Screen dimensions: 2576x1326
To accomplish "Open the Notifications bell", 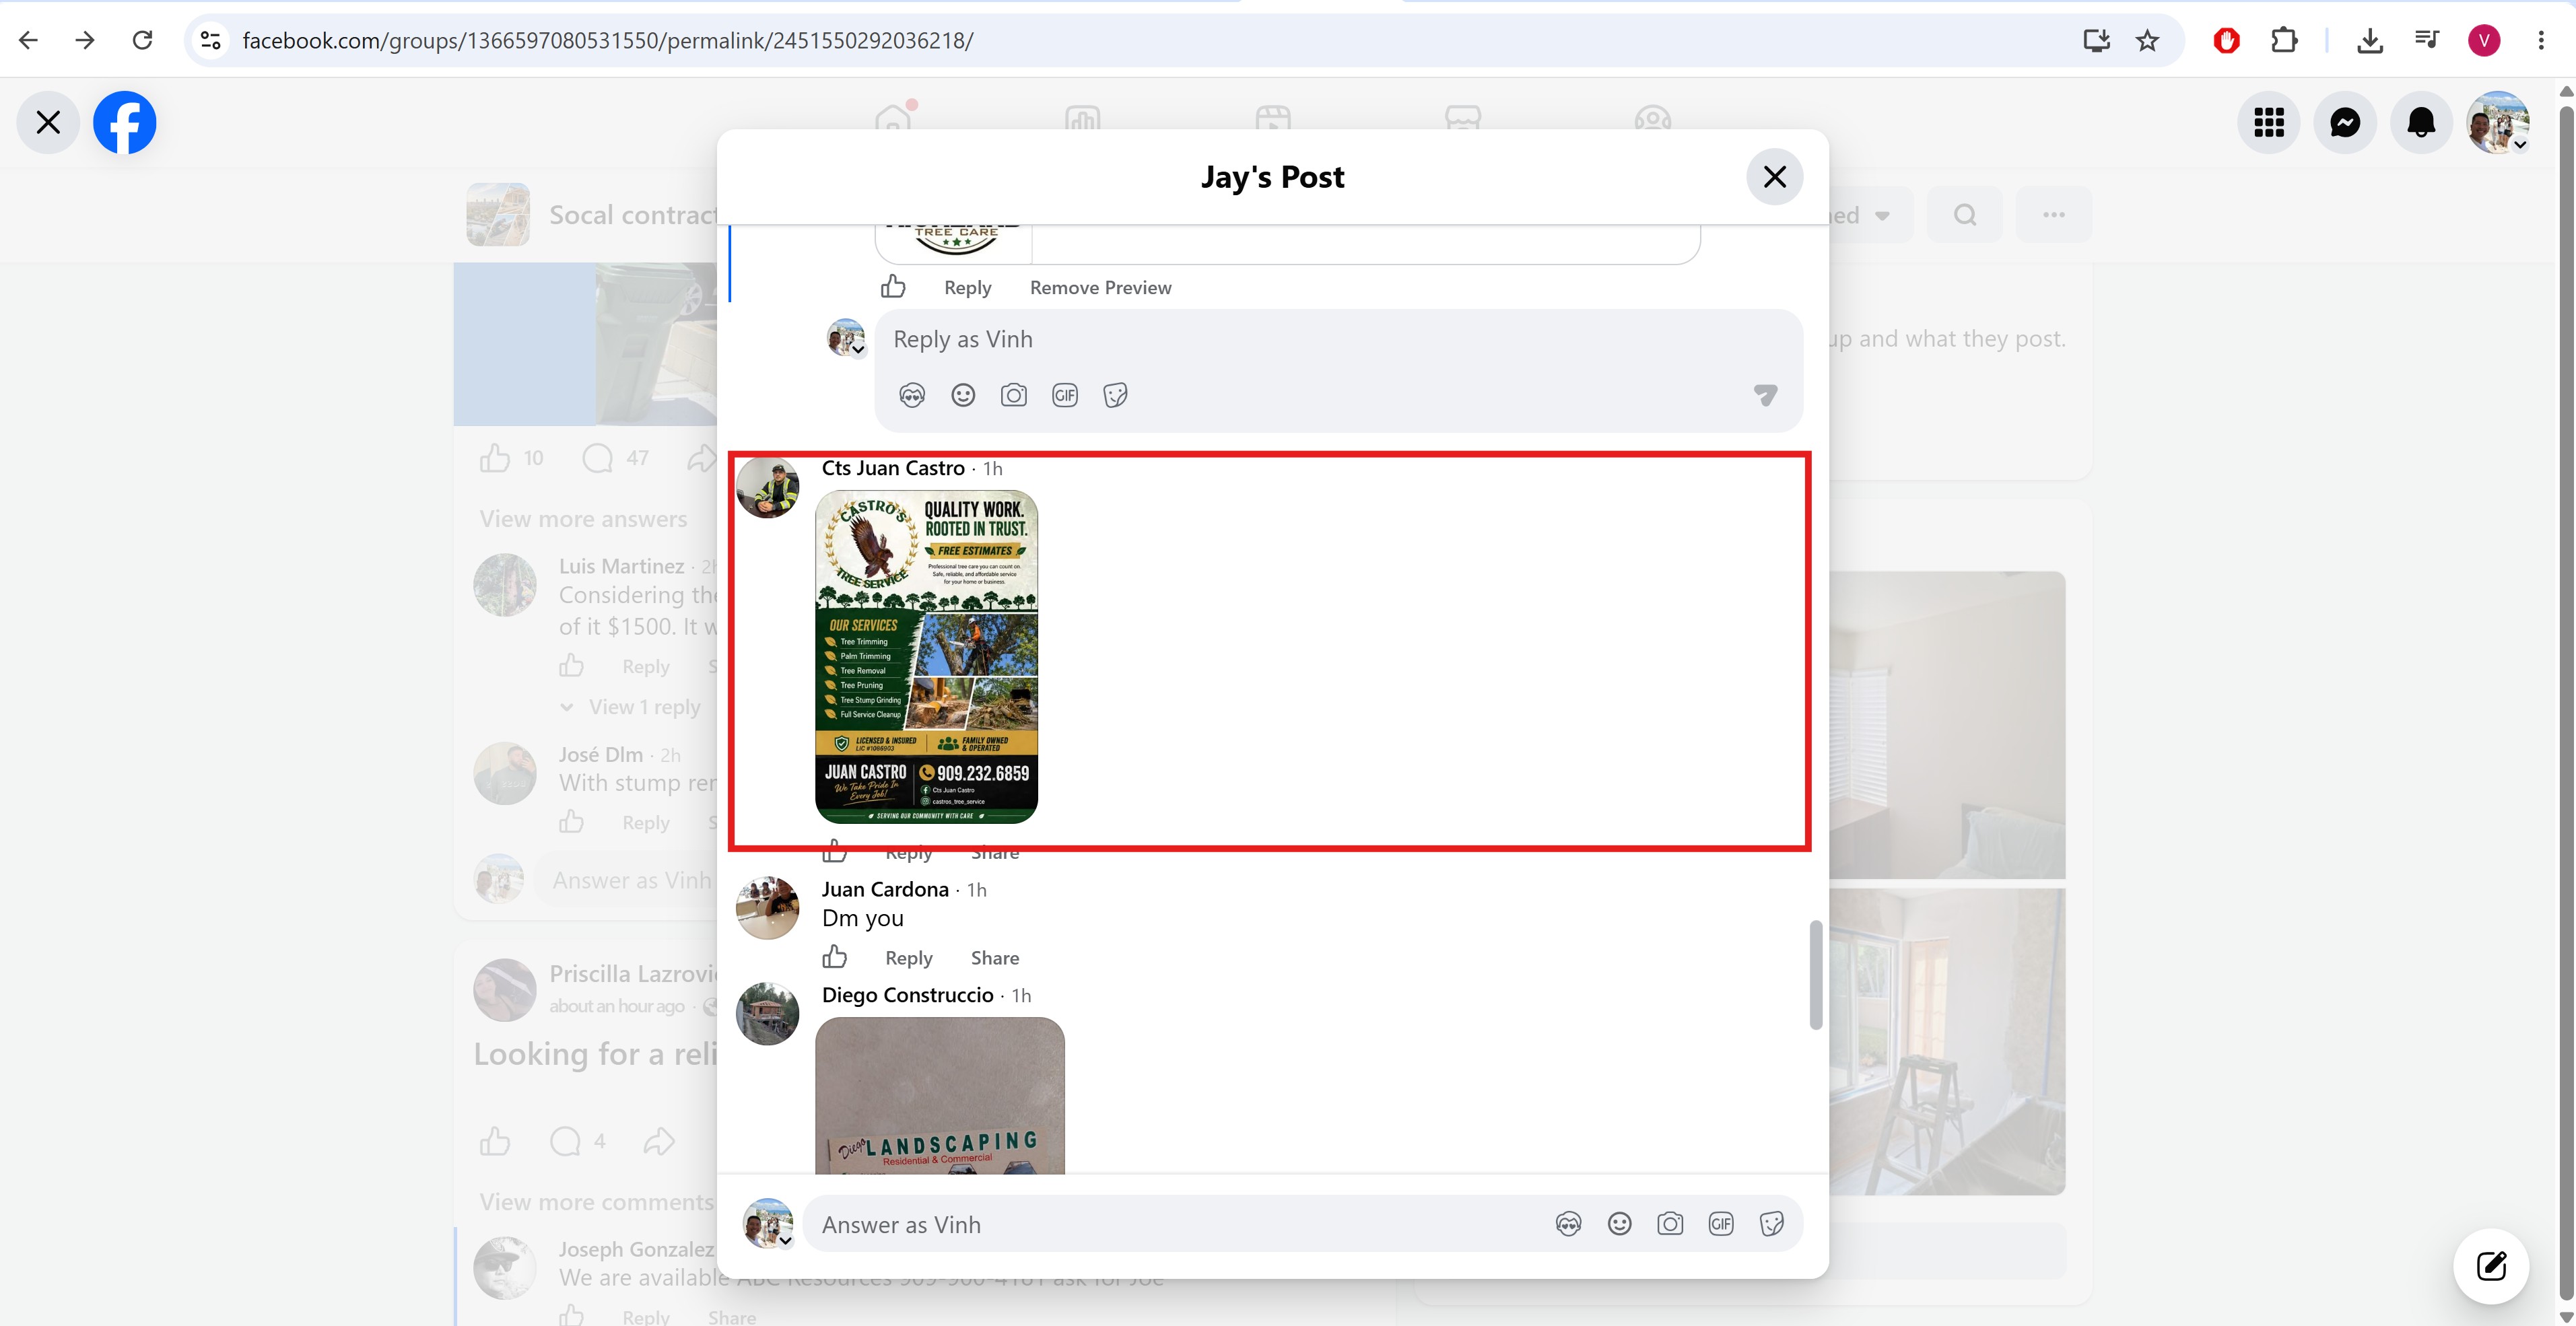I will pos(2421,123).
